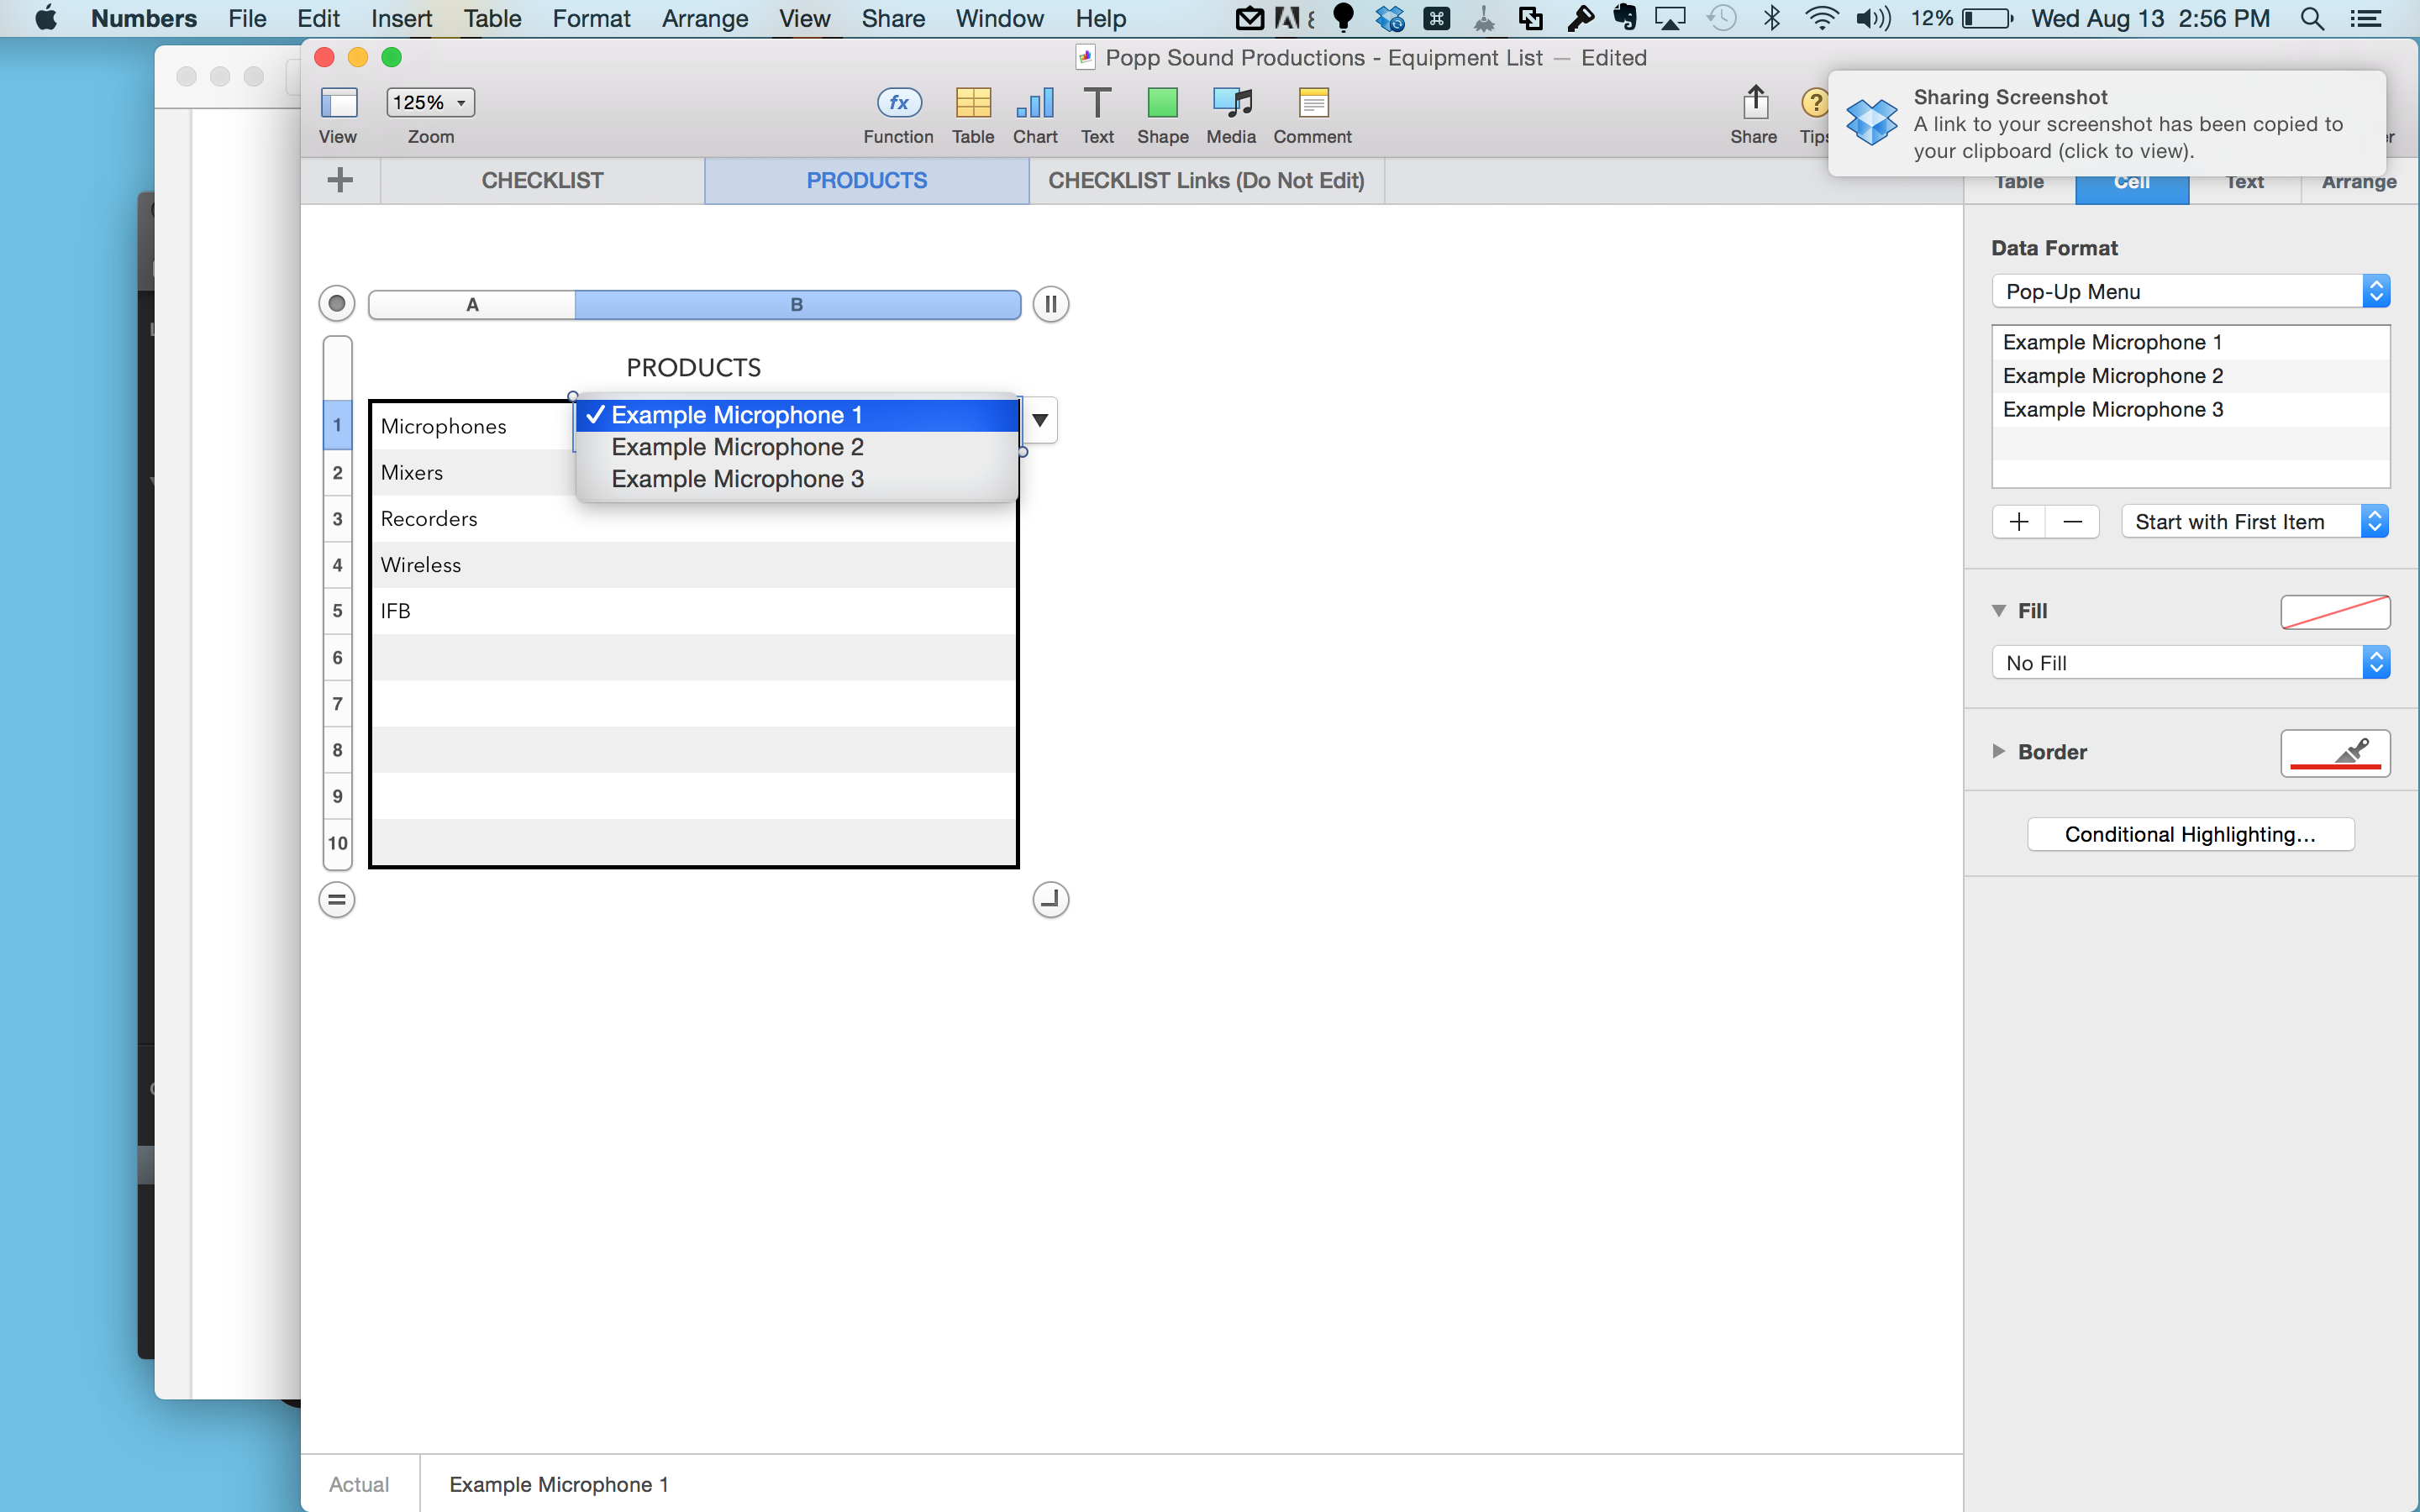This screenshot has width=2420, height=1512.
Task: Click the Function fx toolbar icon
Action: tap(898, 103)
